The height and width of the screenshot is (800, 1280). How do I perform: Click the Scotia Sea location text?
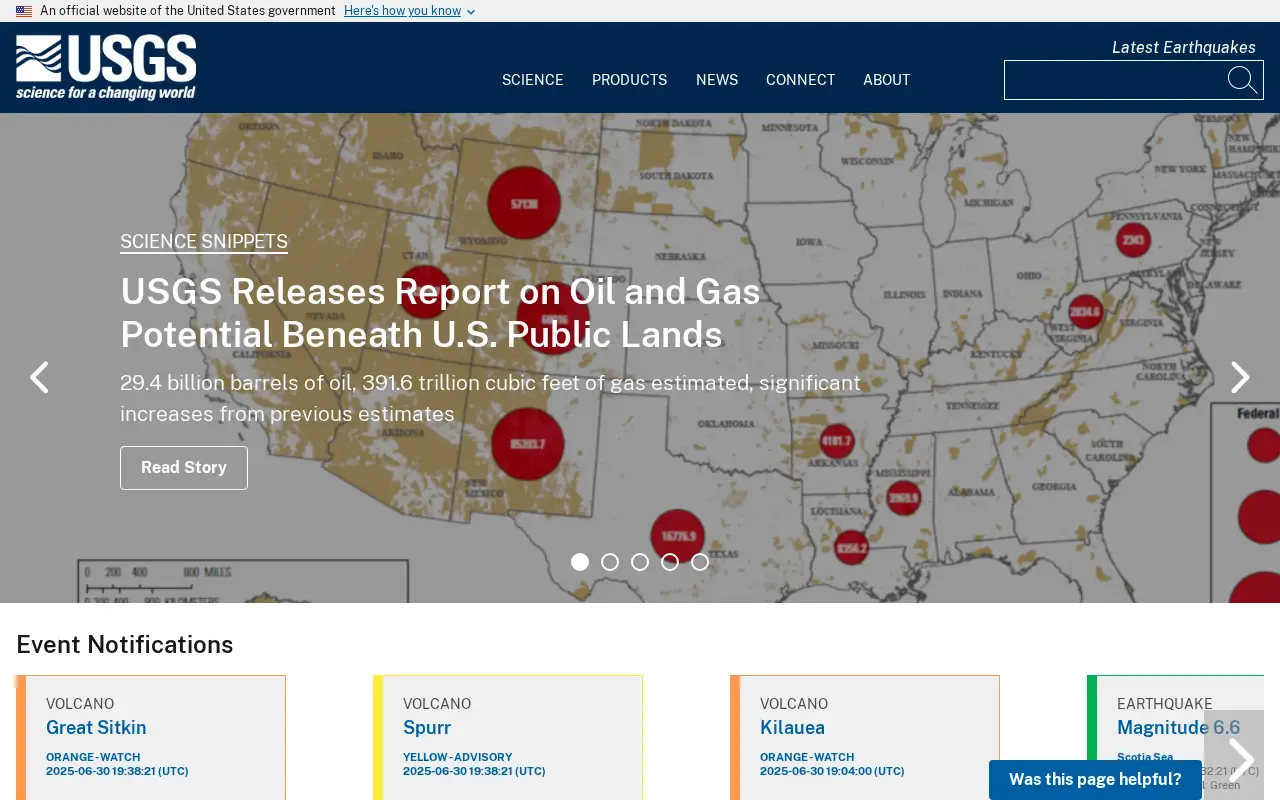point(1145,757)
